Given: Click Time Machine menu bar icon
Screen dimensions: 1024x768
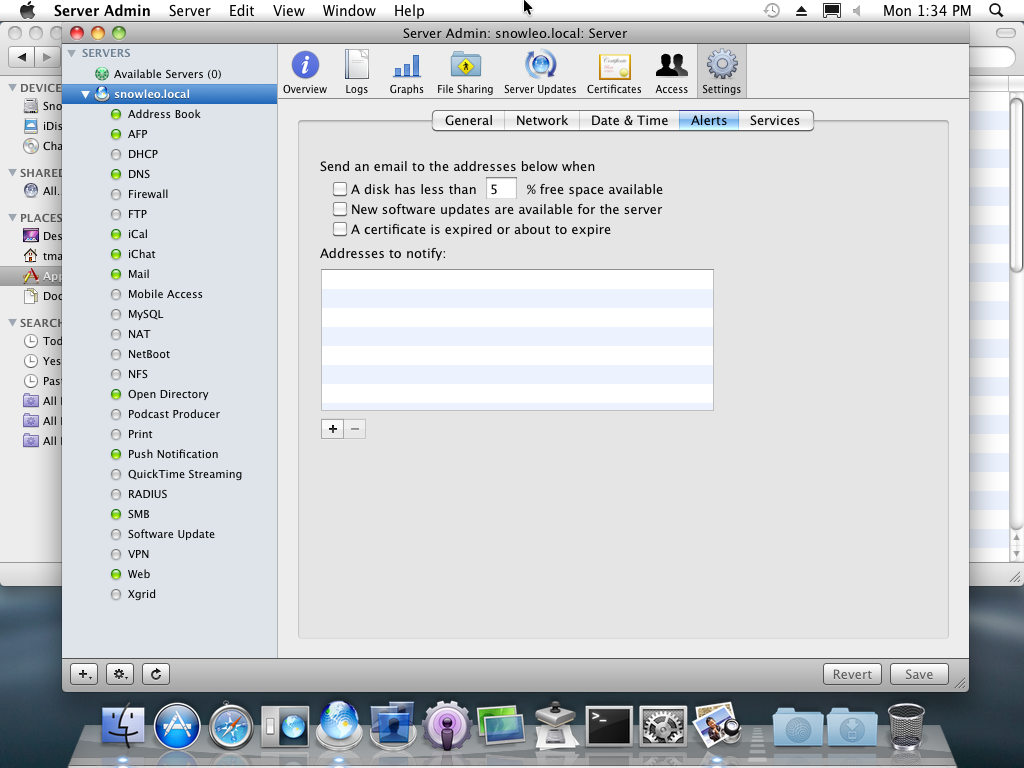Looking at the screenshot, I should (772, 10).
